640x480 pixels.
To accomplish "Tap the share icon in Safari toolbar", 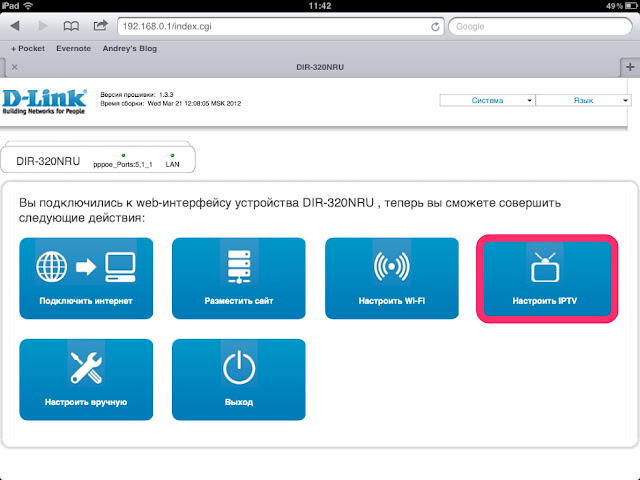I will click(100, 26).
